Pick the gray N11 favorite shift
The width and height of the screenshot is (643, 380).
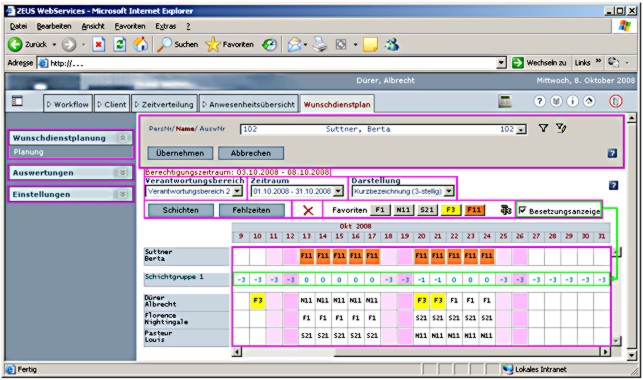tap(403, 210)
